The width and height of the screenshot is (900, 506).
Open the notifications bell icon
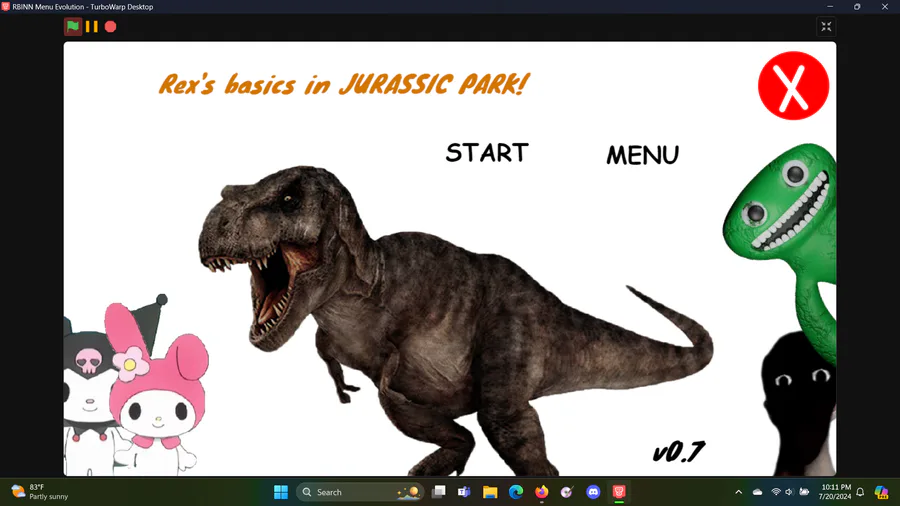coord(860,492)
